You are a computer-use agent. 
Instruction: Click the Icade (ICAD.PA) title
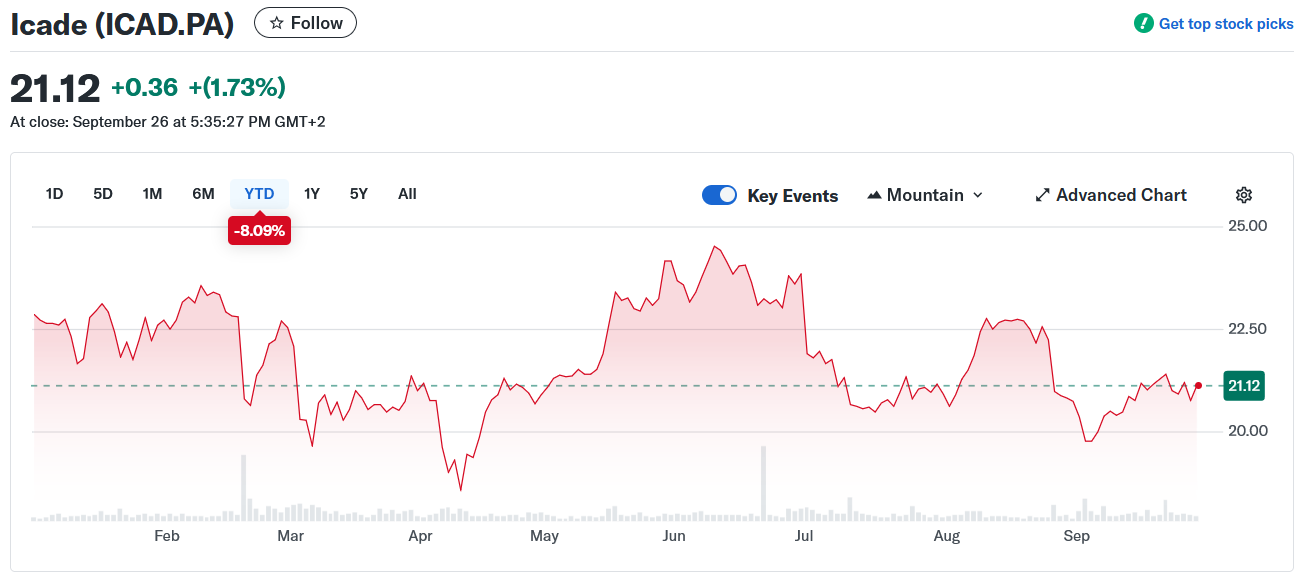point(122,24)
